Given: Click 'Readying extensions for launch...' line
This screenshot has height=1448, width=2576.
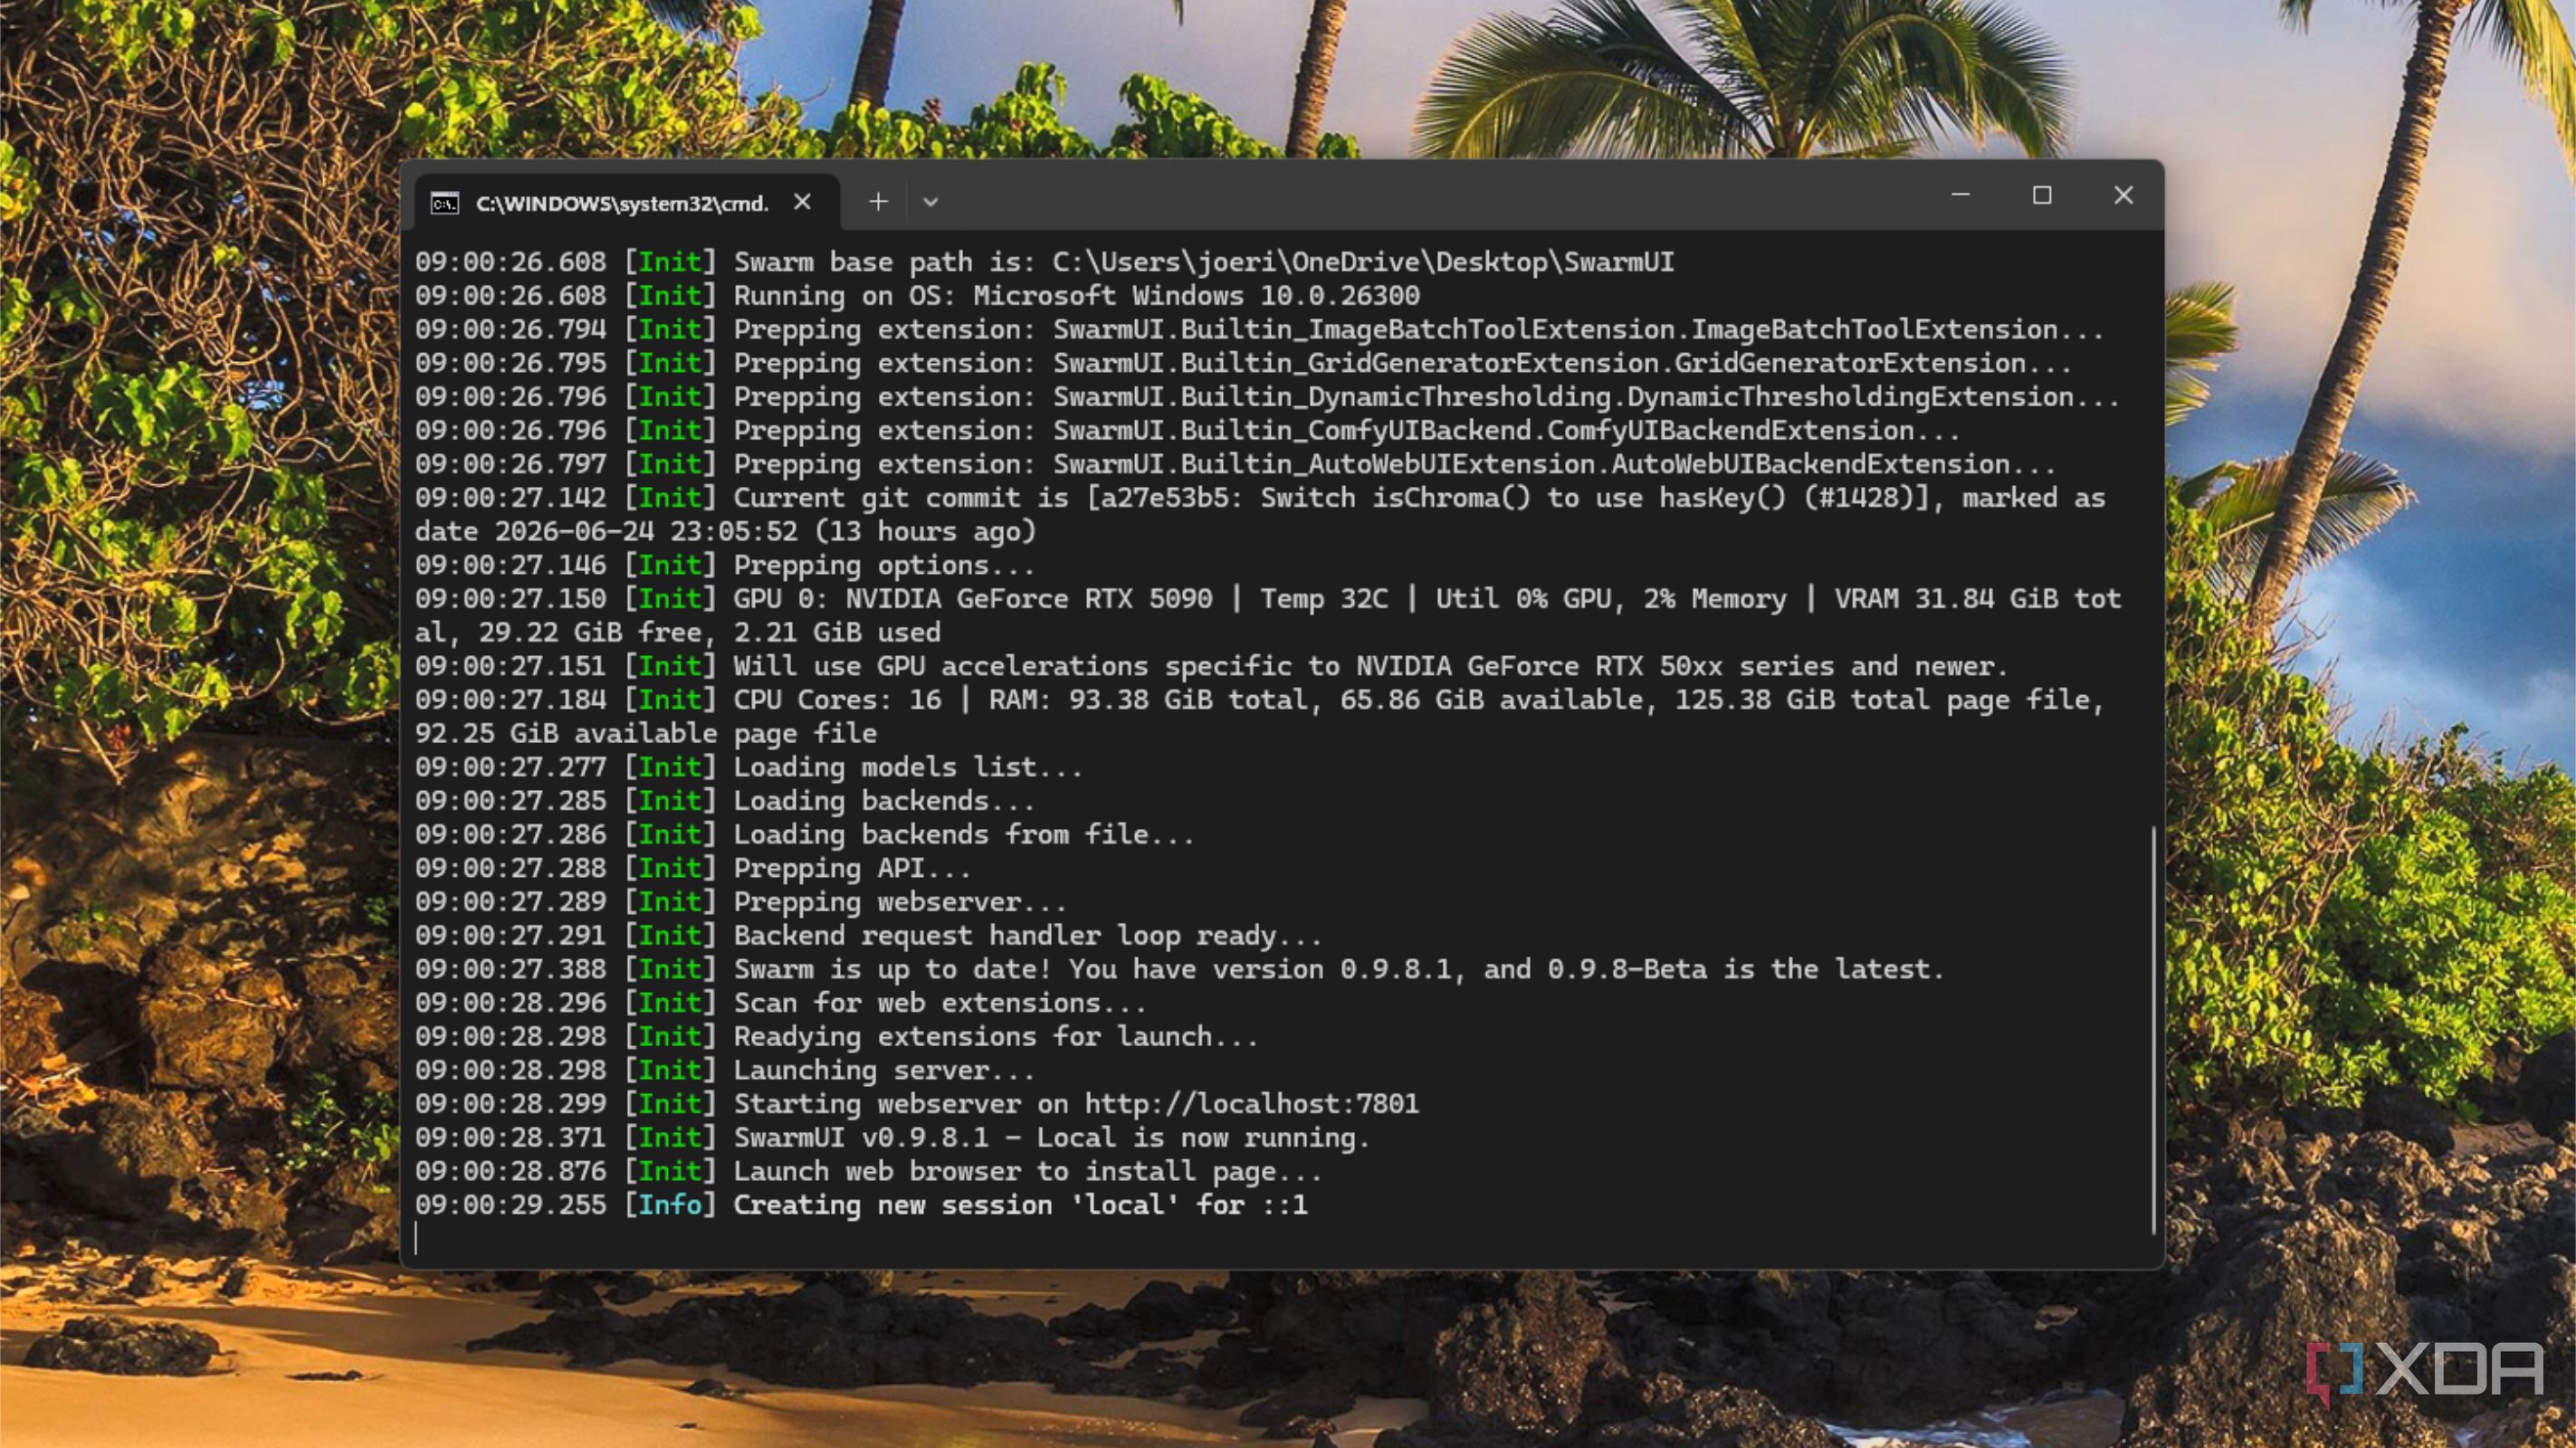Looking at the screenshot, I should 836,1036.
